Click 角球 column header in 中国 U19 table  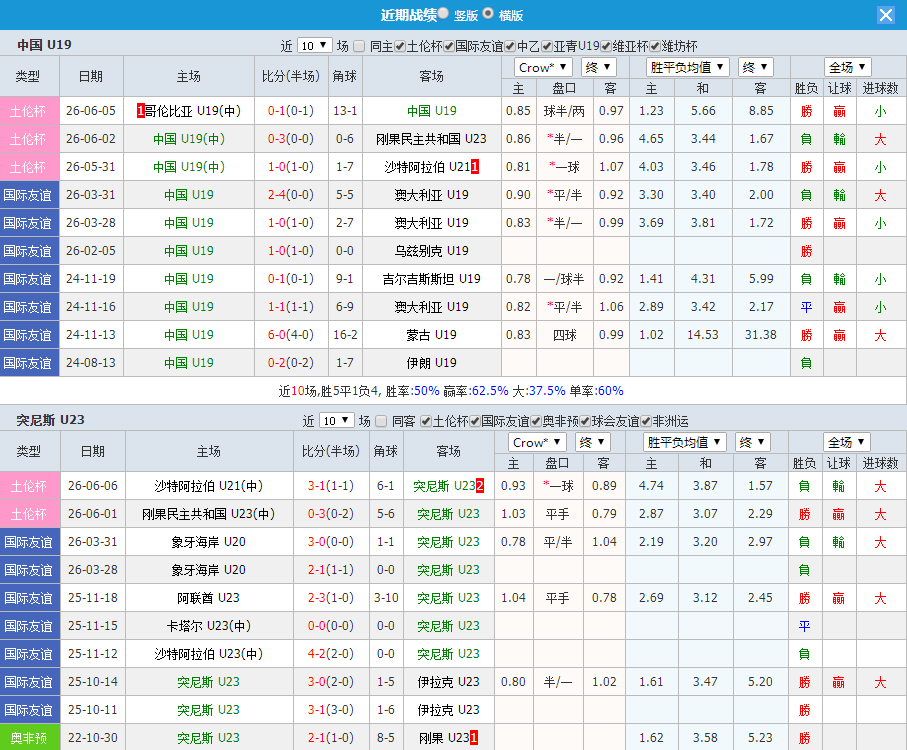coord(345,76)
